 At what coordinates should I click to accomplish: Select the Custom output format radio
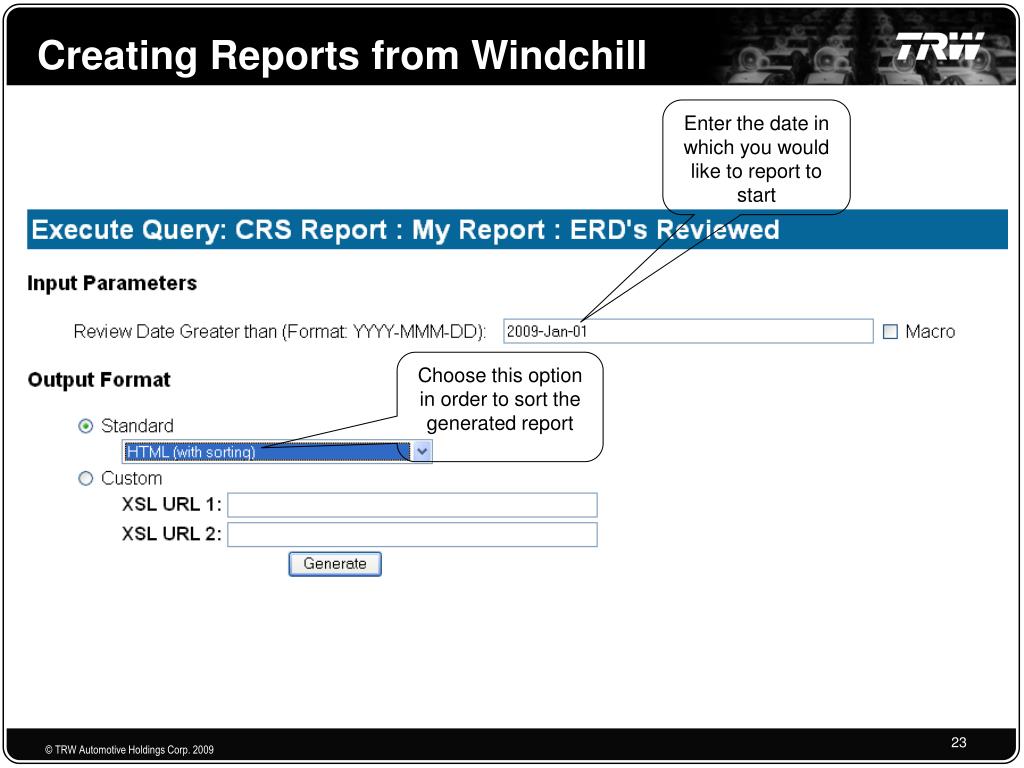coord(86,479)
